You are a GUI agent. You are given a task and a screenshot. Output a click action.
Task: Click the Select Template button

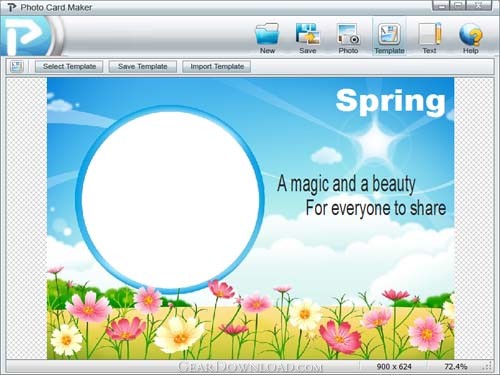(x=69, y=66)
